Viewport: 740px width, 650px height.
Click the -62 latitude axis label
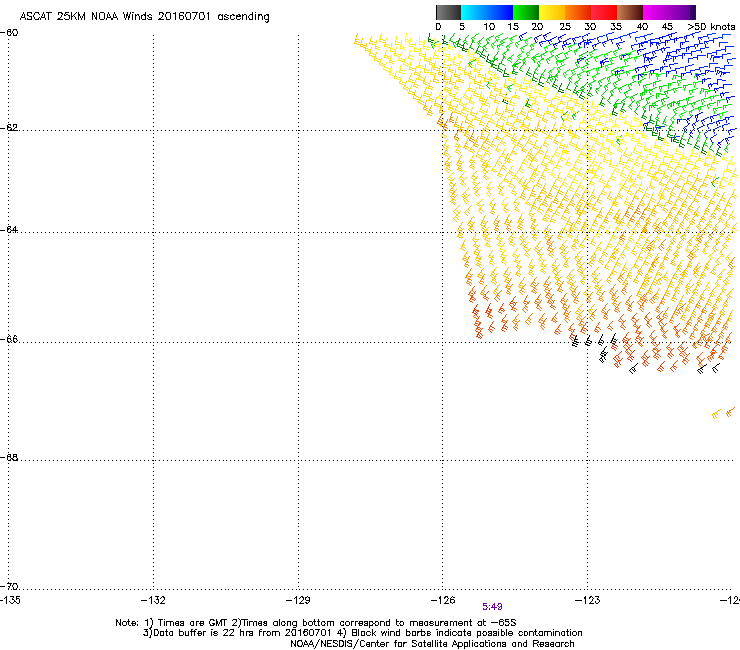pyautogui.click(x=9, y=127)
